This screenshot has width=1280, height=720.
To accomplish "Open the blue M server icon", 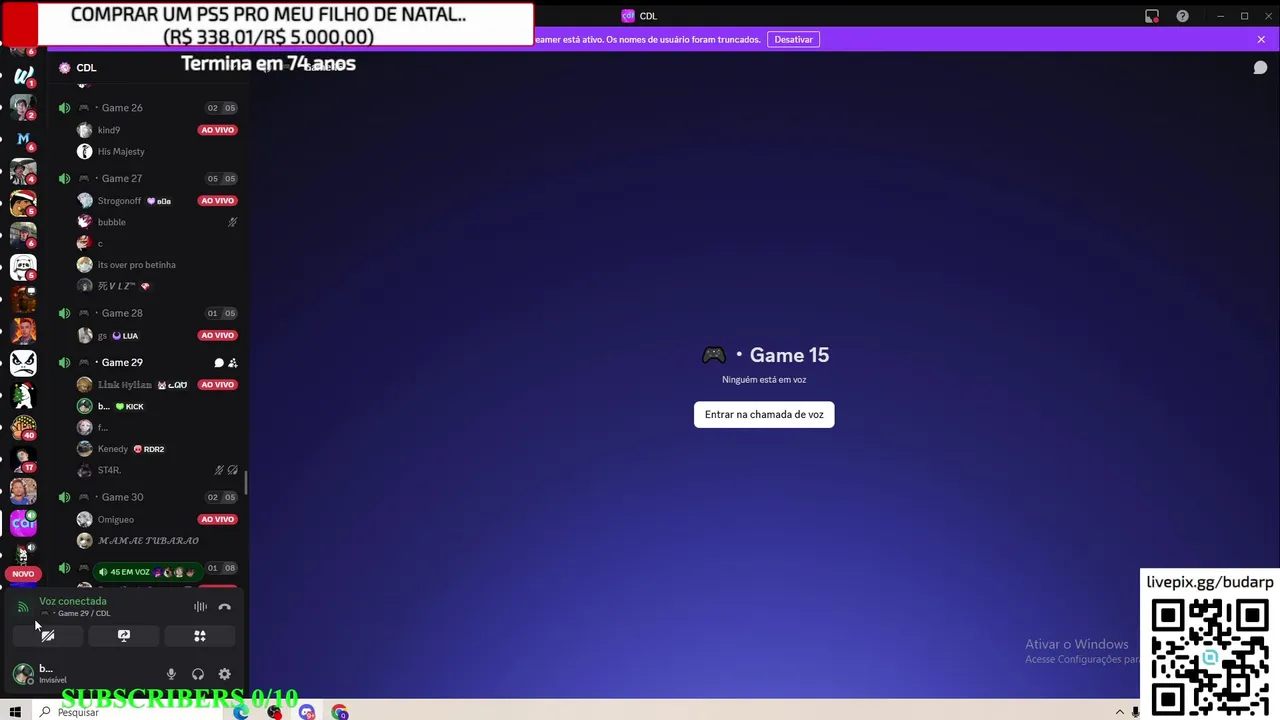I will [23, 139].
